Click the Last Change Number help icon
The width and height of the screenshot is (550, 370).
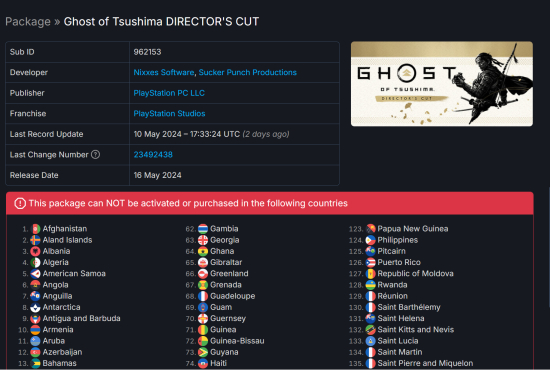(x=95, y=154)
